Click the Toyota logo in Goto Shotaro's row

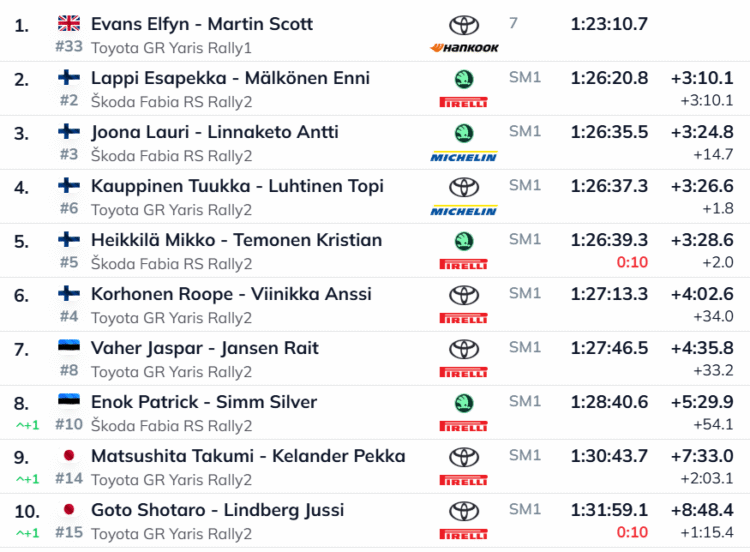pyautogui.click(x=464, y=511)
